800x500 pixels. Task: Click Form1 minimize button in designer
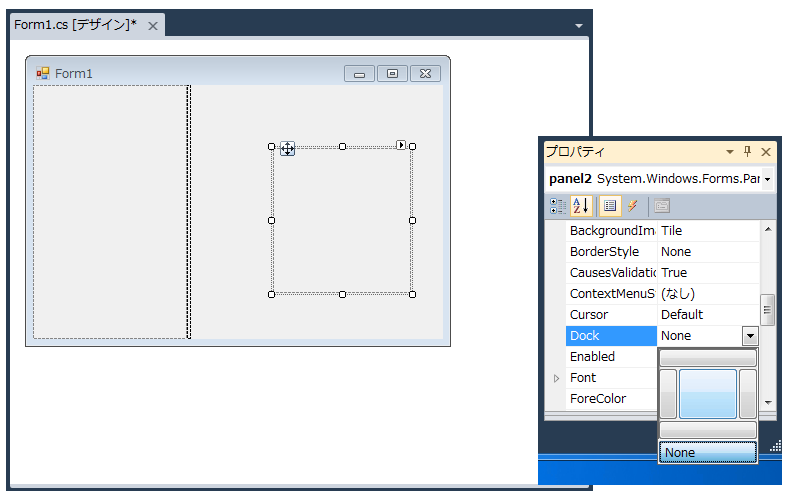coord(360,74)
